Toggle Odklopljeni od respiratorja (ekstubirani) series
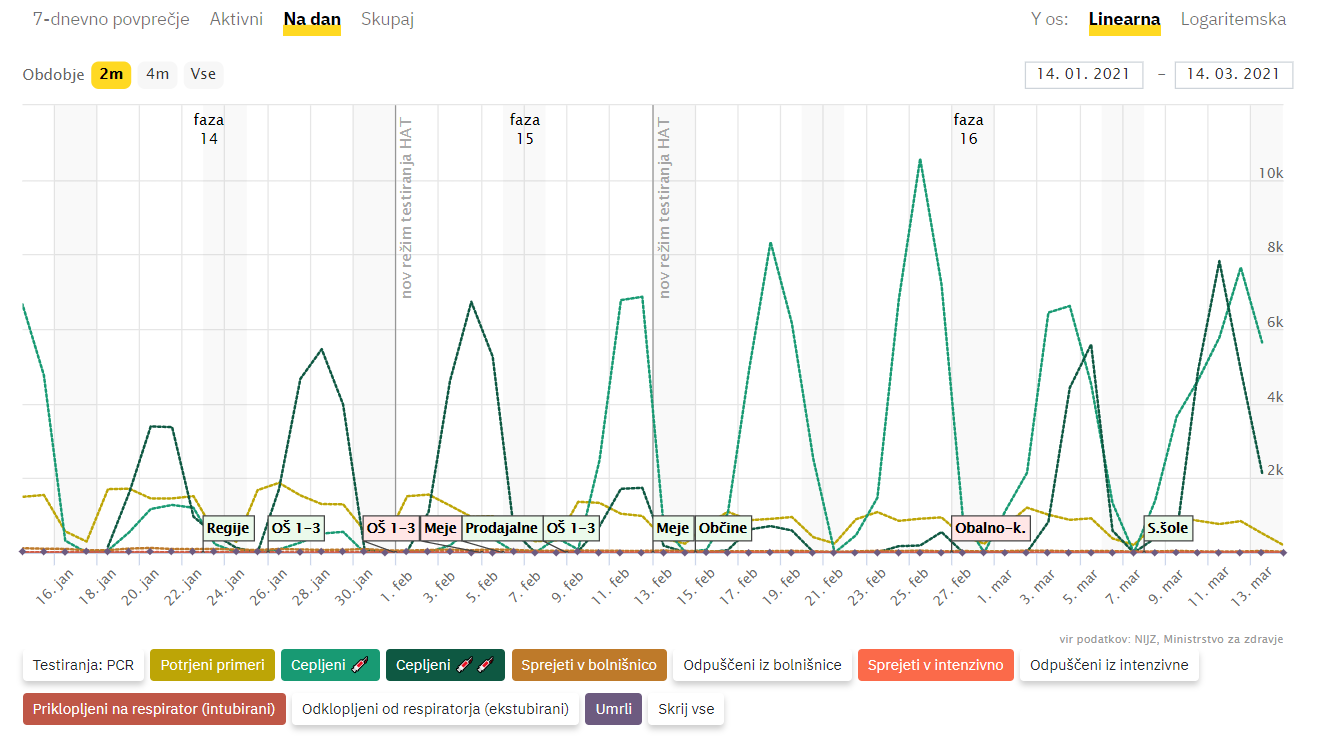1327x742 pixels. click(x=435, y=709)
